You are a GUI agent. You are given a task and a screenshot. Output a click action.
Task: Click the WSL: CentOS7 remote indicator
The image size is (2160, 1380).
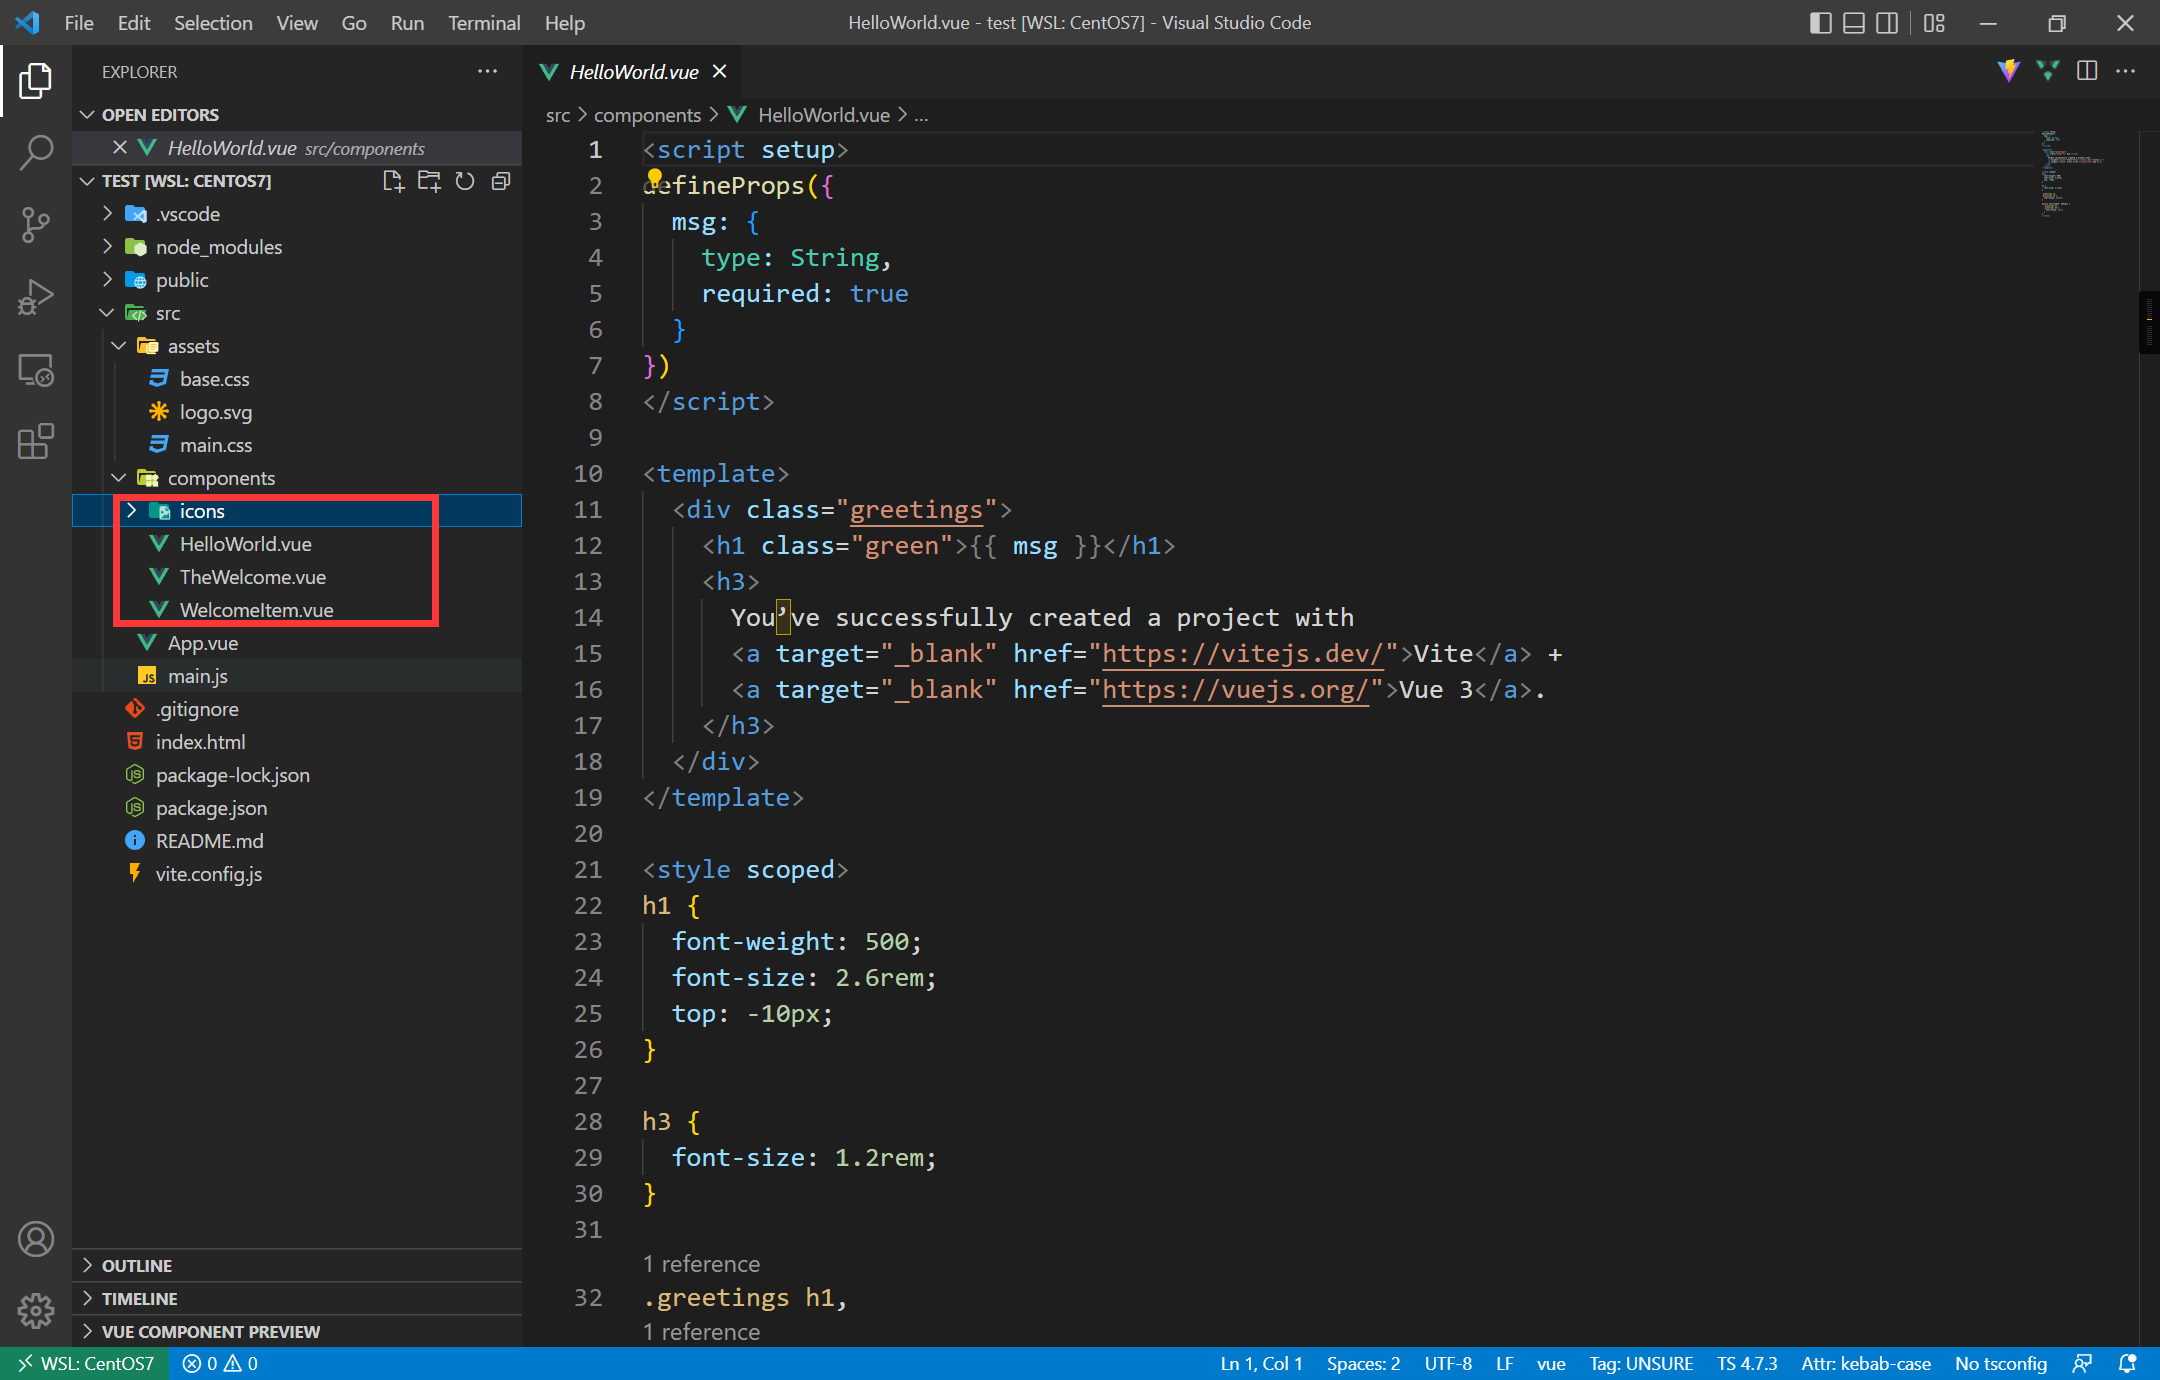(x=86, y=1363)
